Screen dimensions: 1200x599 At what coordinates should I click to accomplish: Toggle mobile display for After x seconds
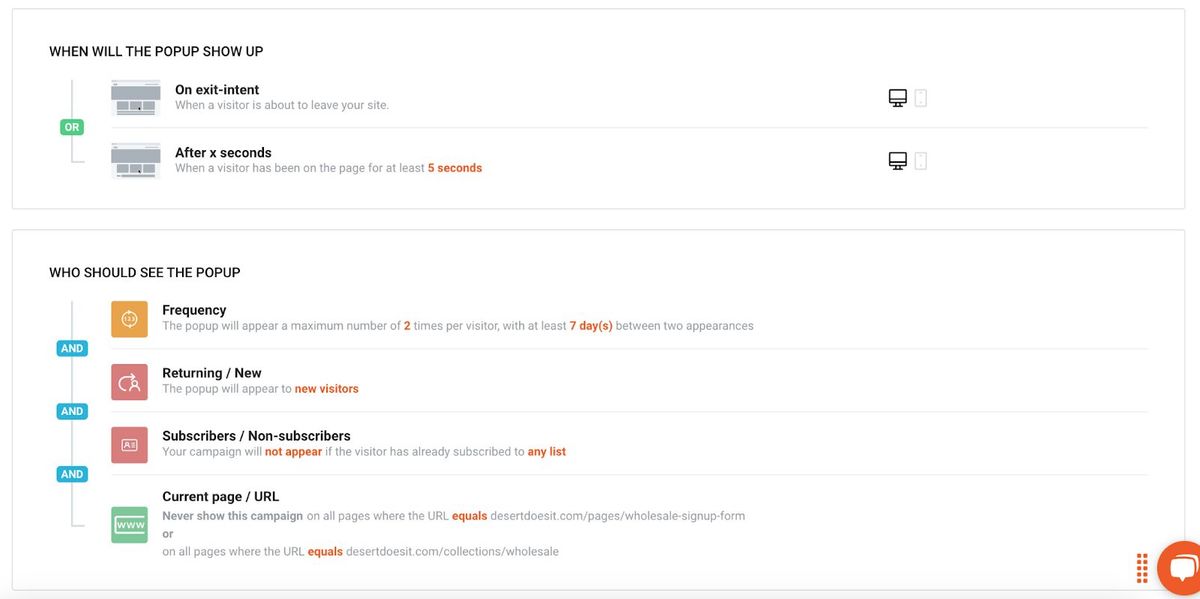click(921, 161)
